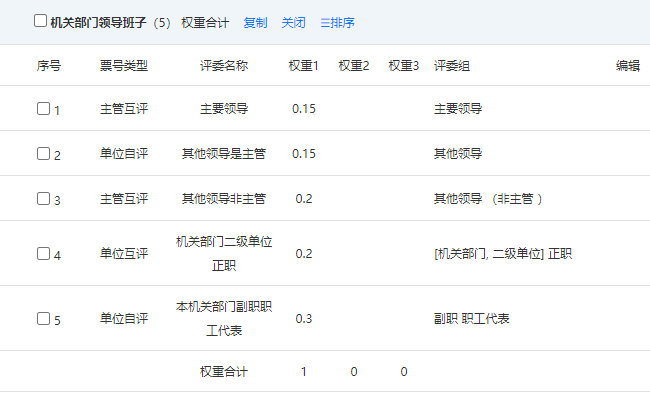Select 单位自评 cell in row 5

point(124,318)
